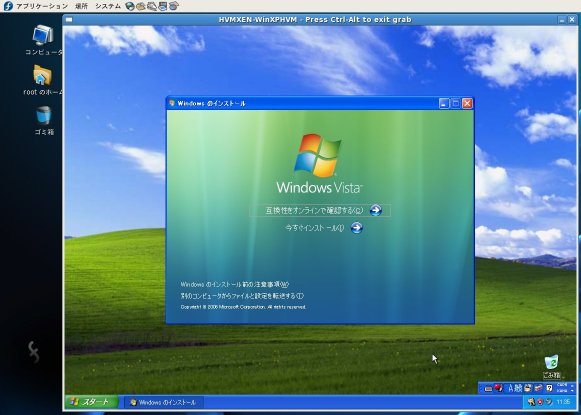The height and width of the screenshot is (415, 581).
Task: Click 別のコンピュータからファイルと設定を転送する link
Action: (x=242, y=296)
